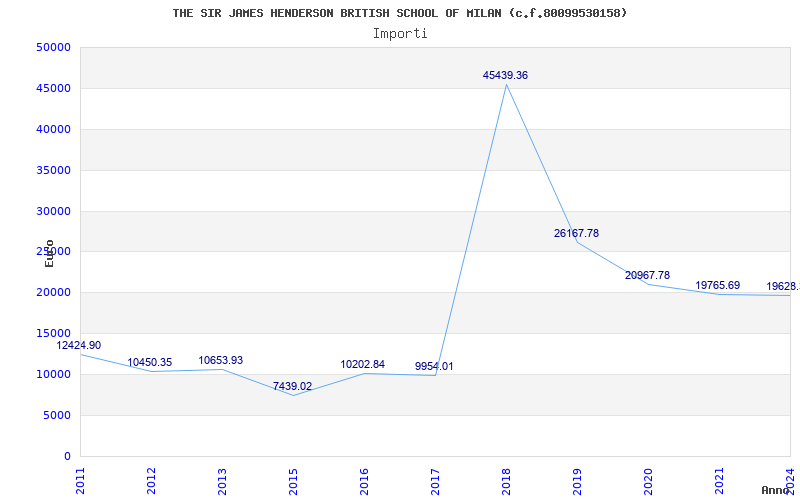800x500 pixels.
Task: Select the 10202.84 data label
Action: click(362, 365)
